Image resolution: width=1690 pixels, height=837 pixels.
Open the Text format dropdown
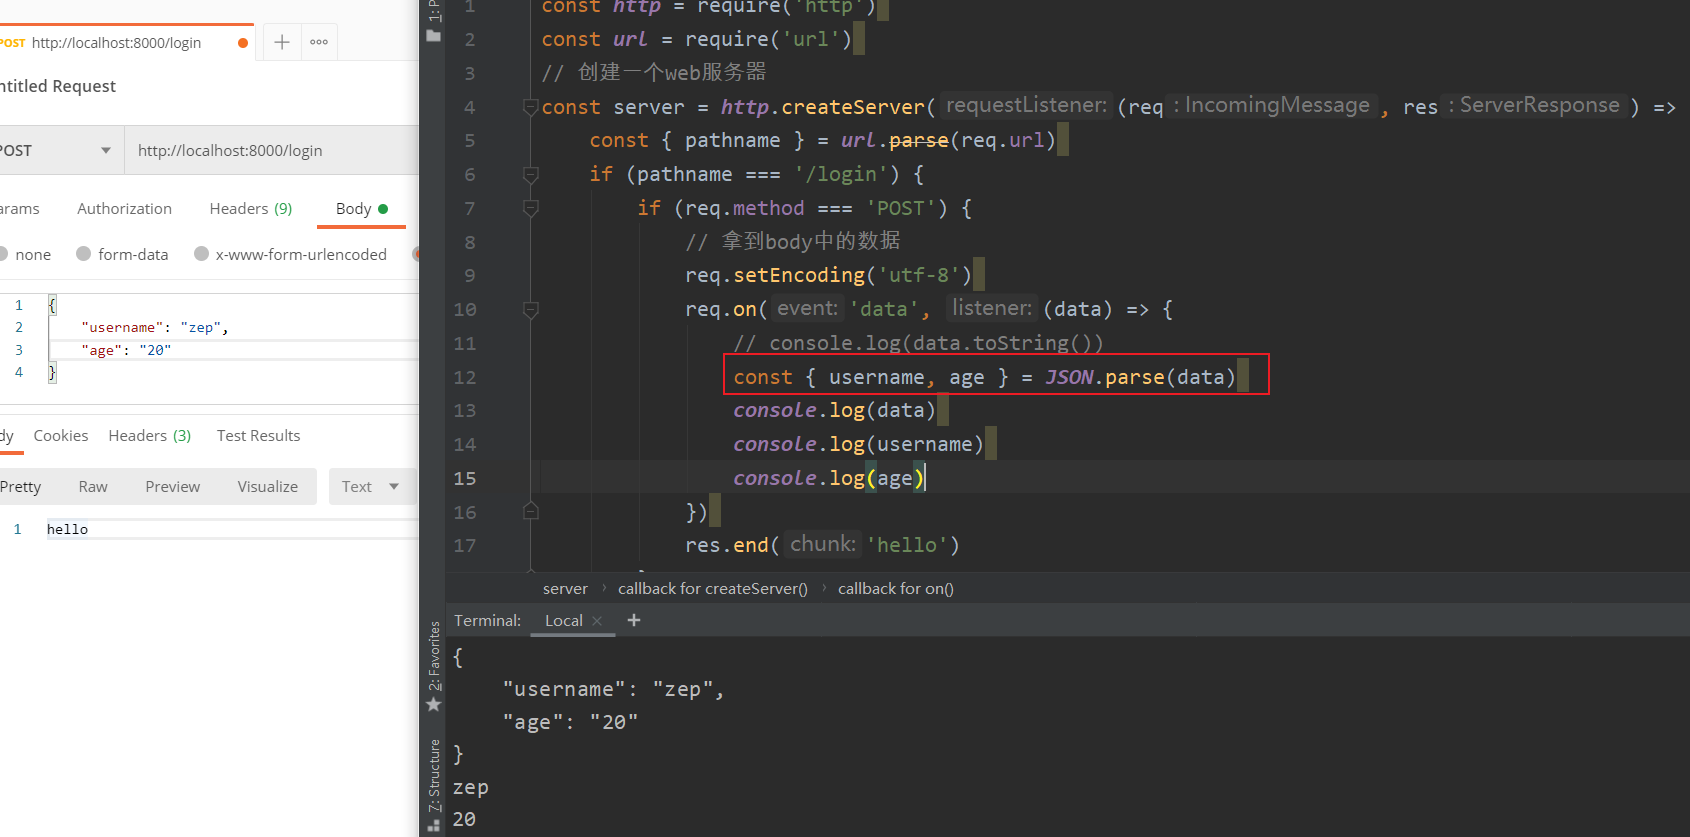pyautogui.click(x=371, y=486)
